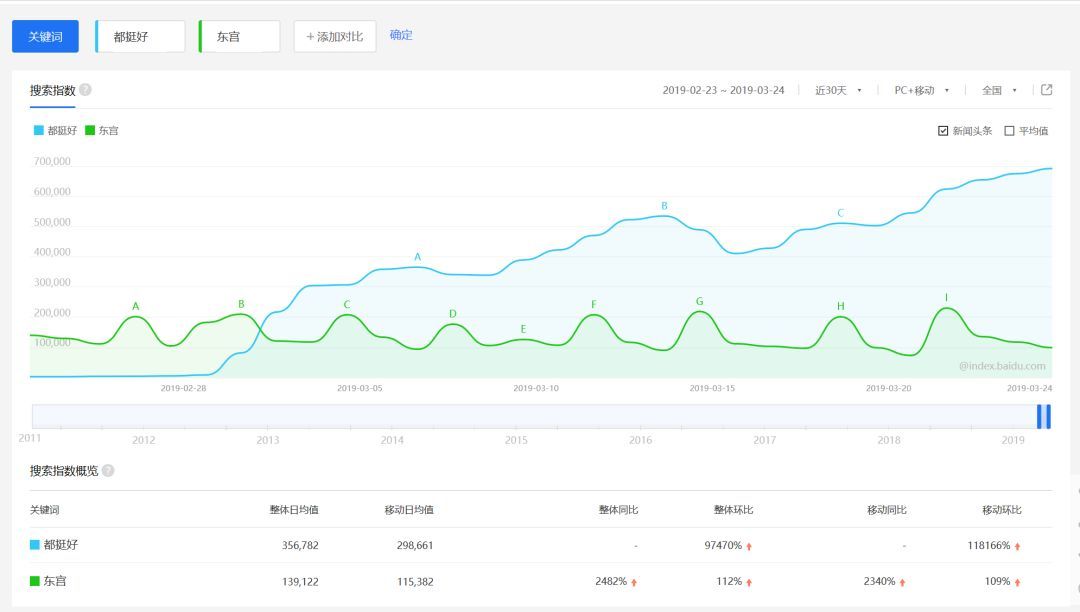Click the 添加对比 button
Screen dimensions: 1080x612
pos(335,37)
